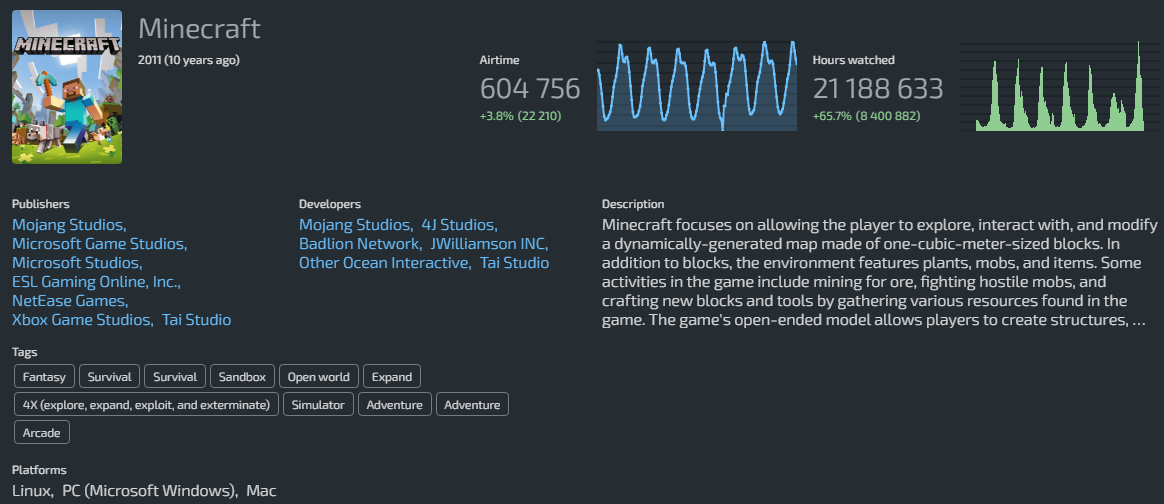Select the 4X explore, expand, exploit tag
This screenshot has width=1164, height=504.
[x=146, y=405]
